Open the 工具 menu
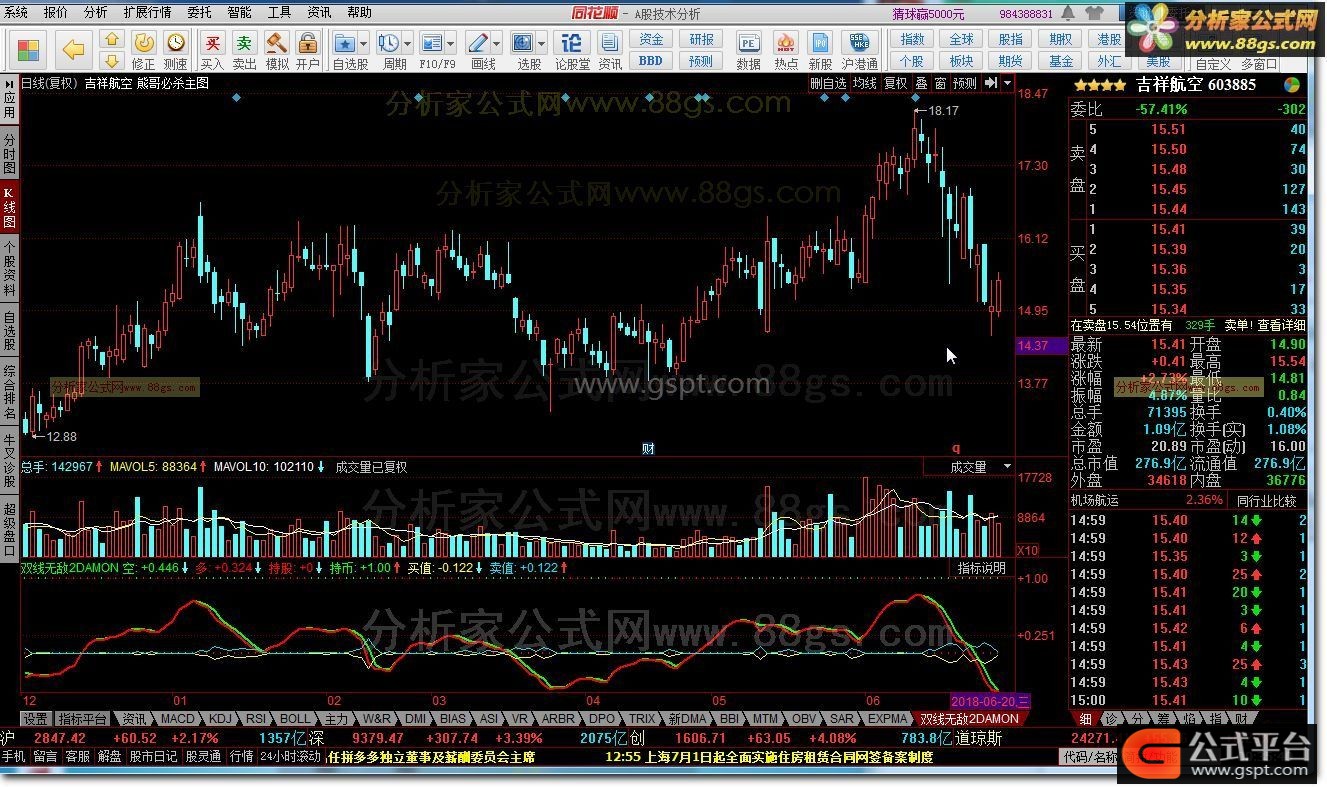This screenshot has height=787, width=1327. pyautogui.click(x=279, y=13)
